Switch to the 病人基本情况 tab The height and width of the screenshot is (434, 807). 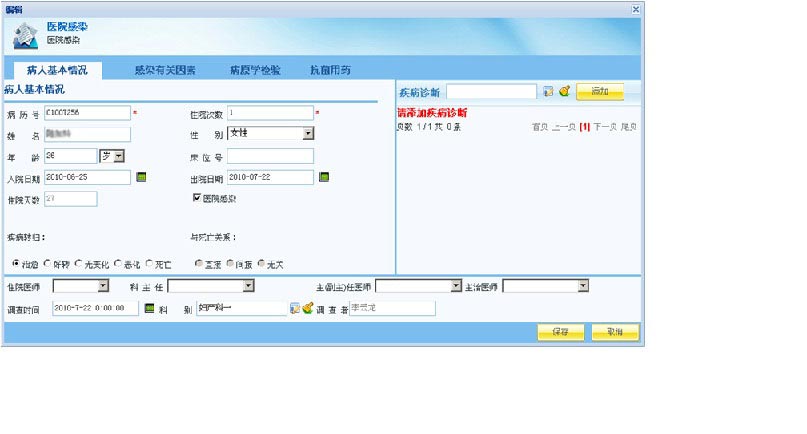(57, 71)
